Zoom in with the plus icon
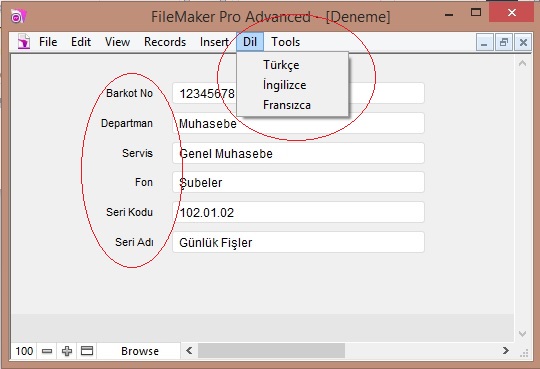Viewport: 540px width, 369px height. (x=67, y=351)
